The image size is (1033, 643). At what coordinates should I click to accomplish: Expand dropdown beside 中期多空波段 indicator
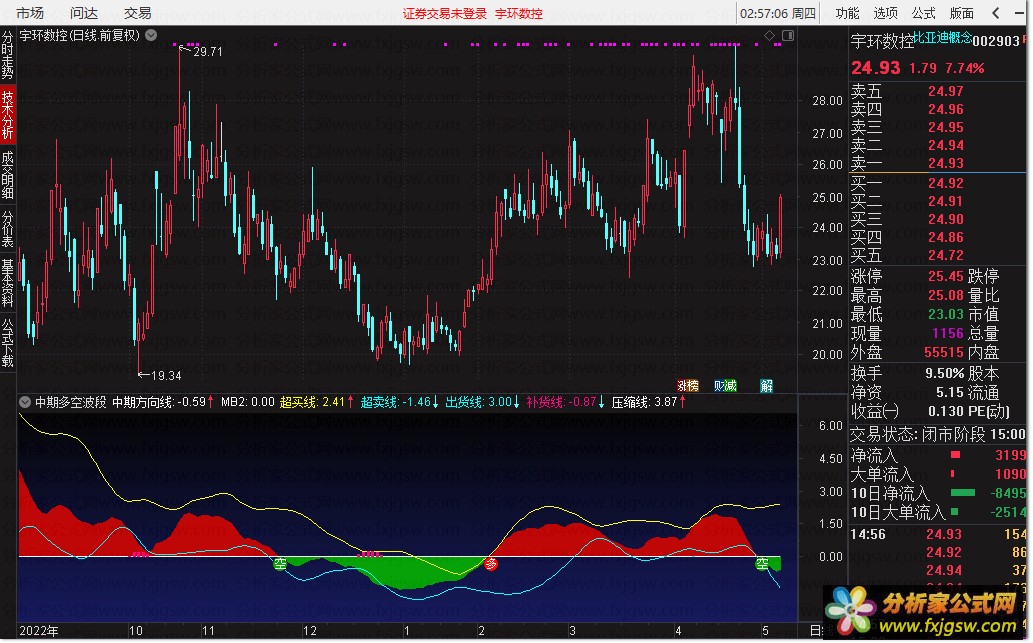click(25, 402)
